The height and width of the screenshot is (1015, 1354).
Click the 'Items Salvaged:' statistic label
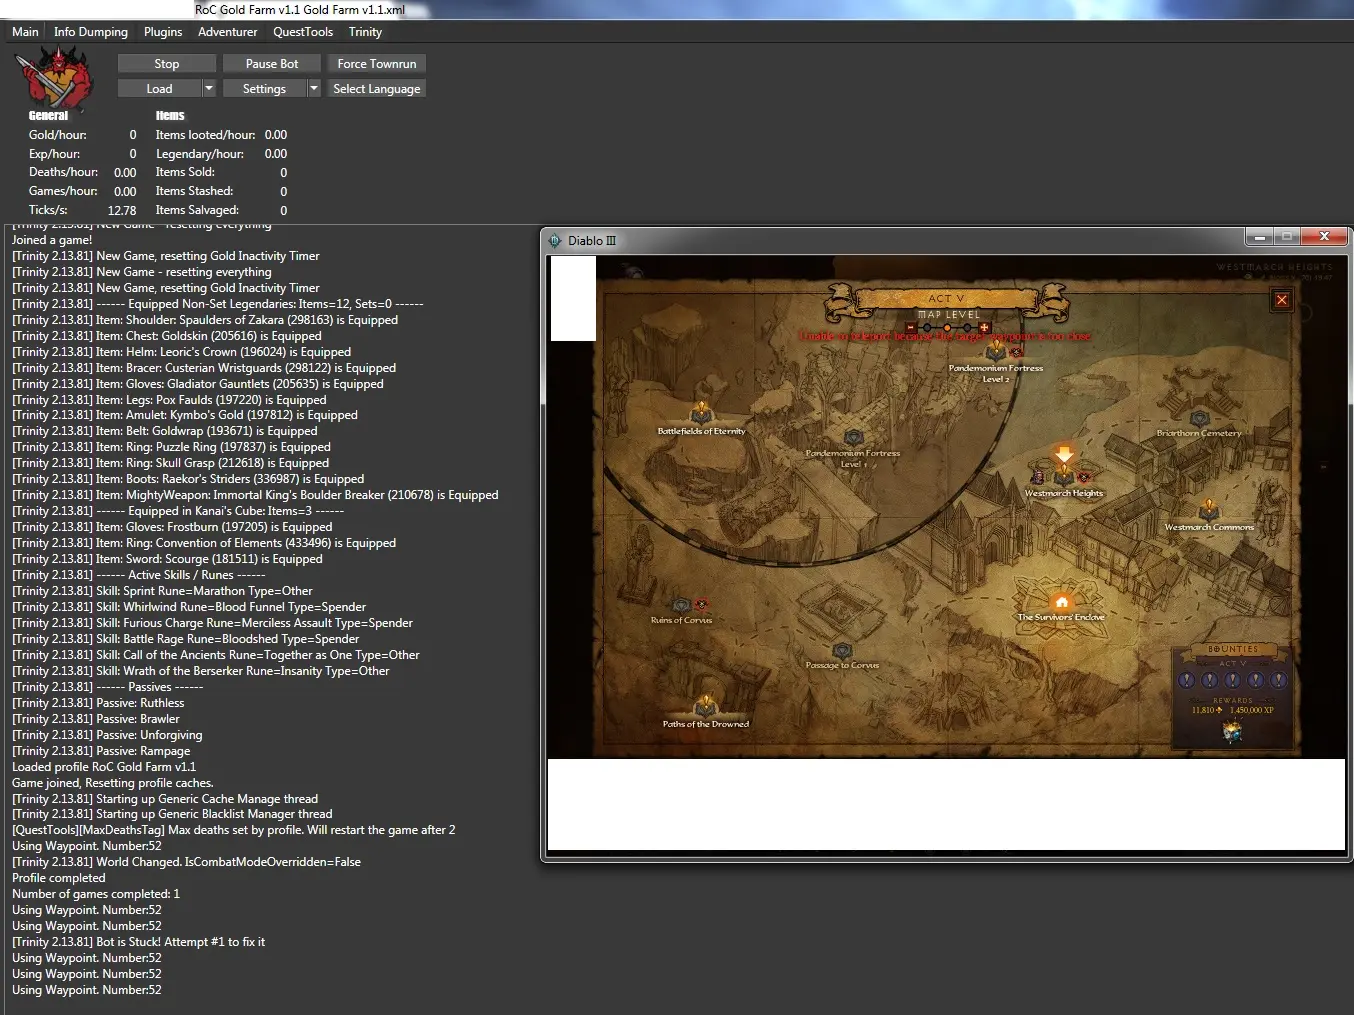coord(197,210)
